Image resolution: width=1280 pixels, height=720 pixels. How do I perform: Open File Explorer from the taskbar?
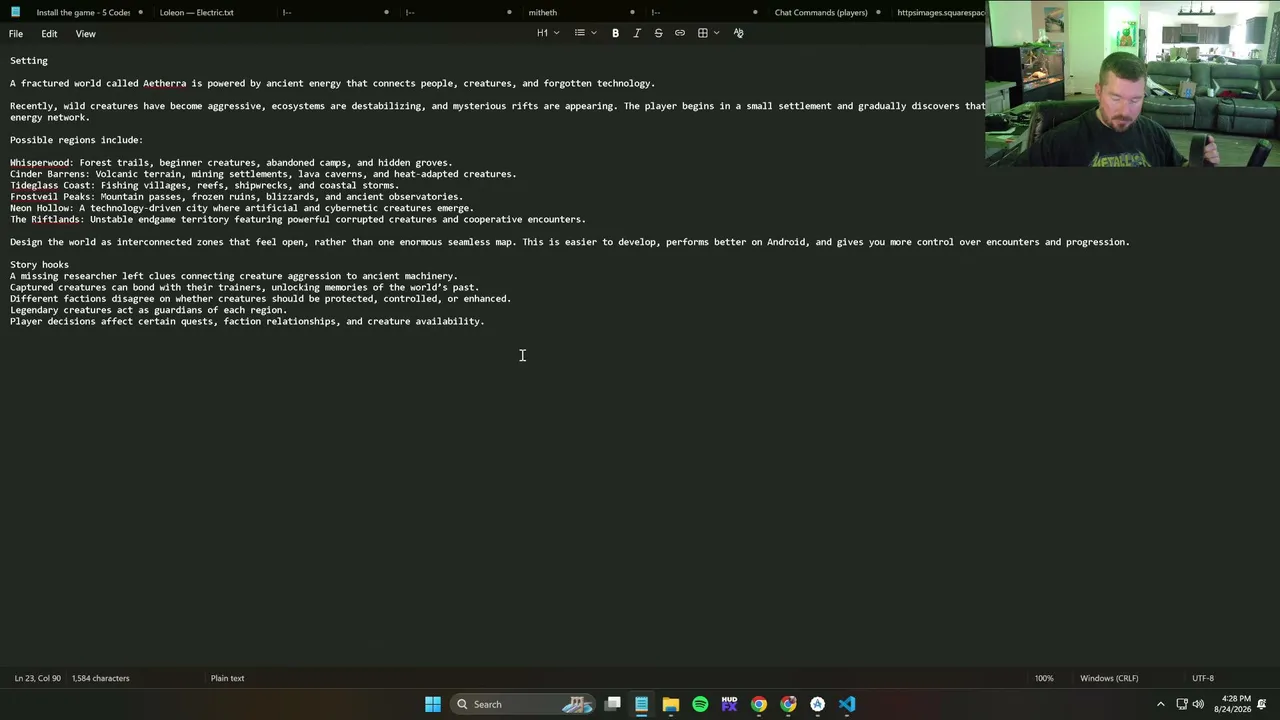(671, 704)
